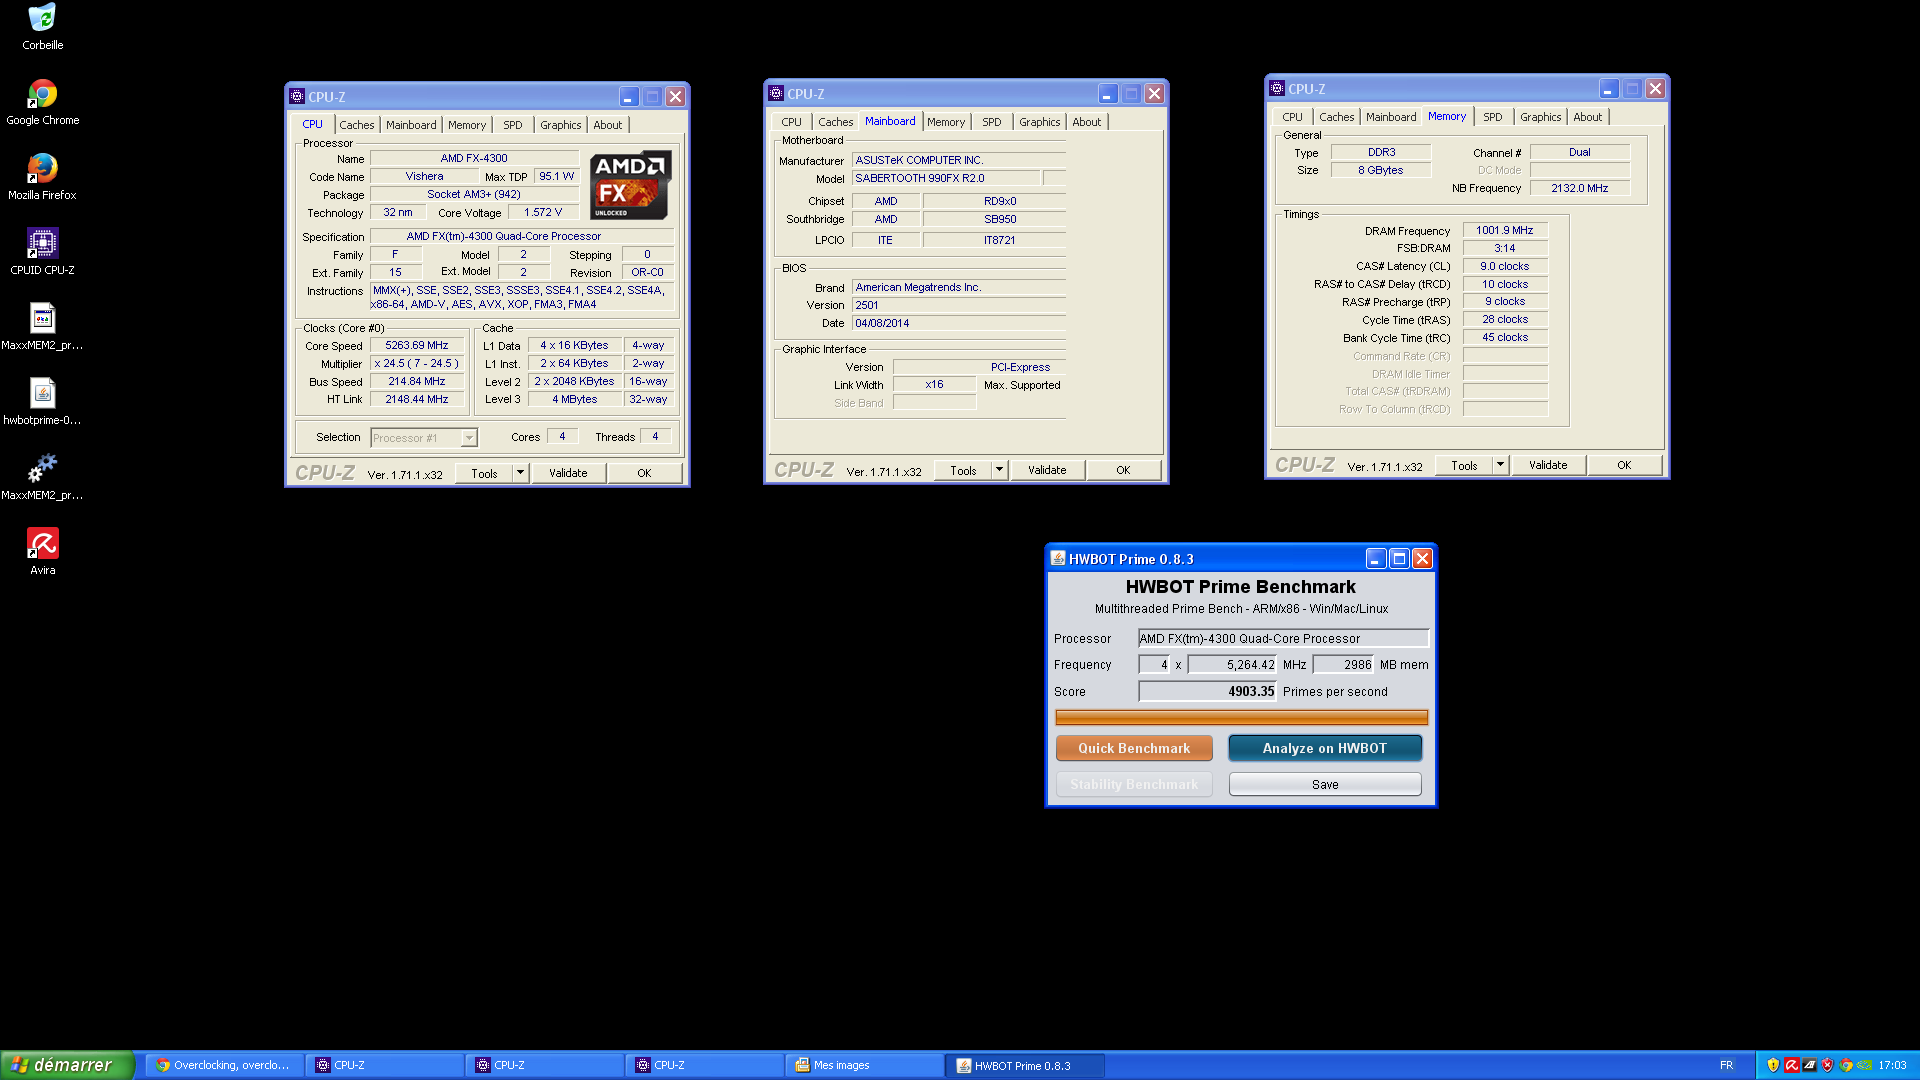Click the taskbar clock 17:03
1920x1080 pixels.
coord(1892,1065)
